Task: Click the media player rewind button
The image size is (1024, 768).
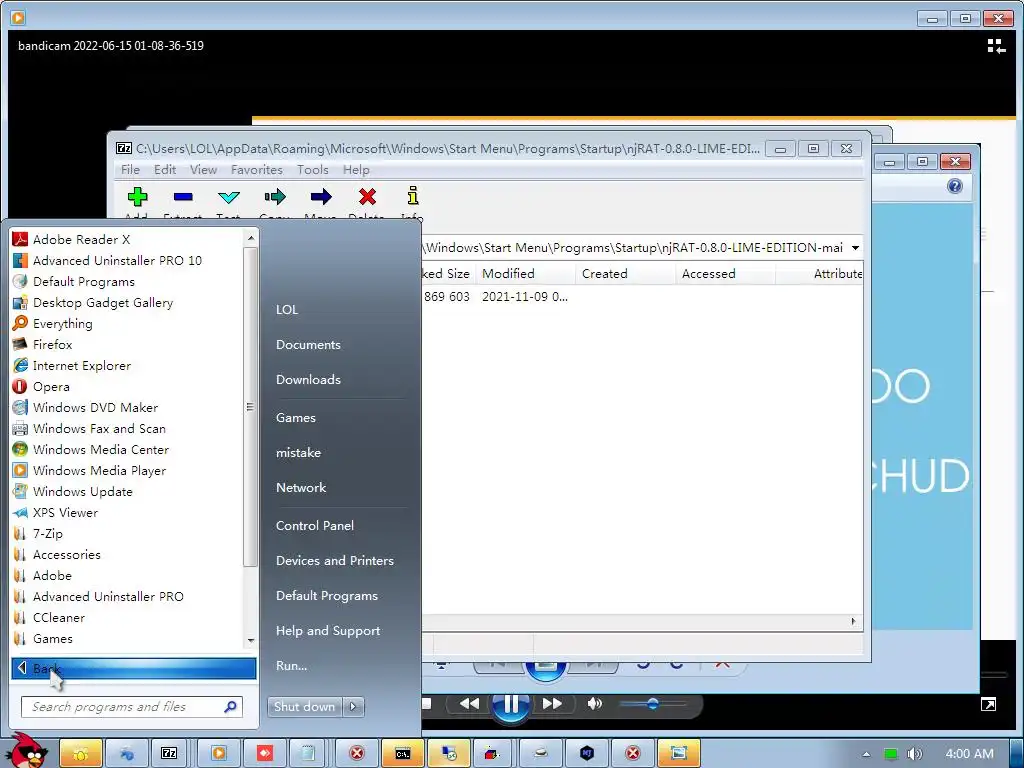Action: tap(469, 703)
